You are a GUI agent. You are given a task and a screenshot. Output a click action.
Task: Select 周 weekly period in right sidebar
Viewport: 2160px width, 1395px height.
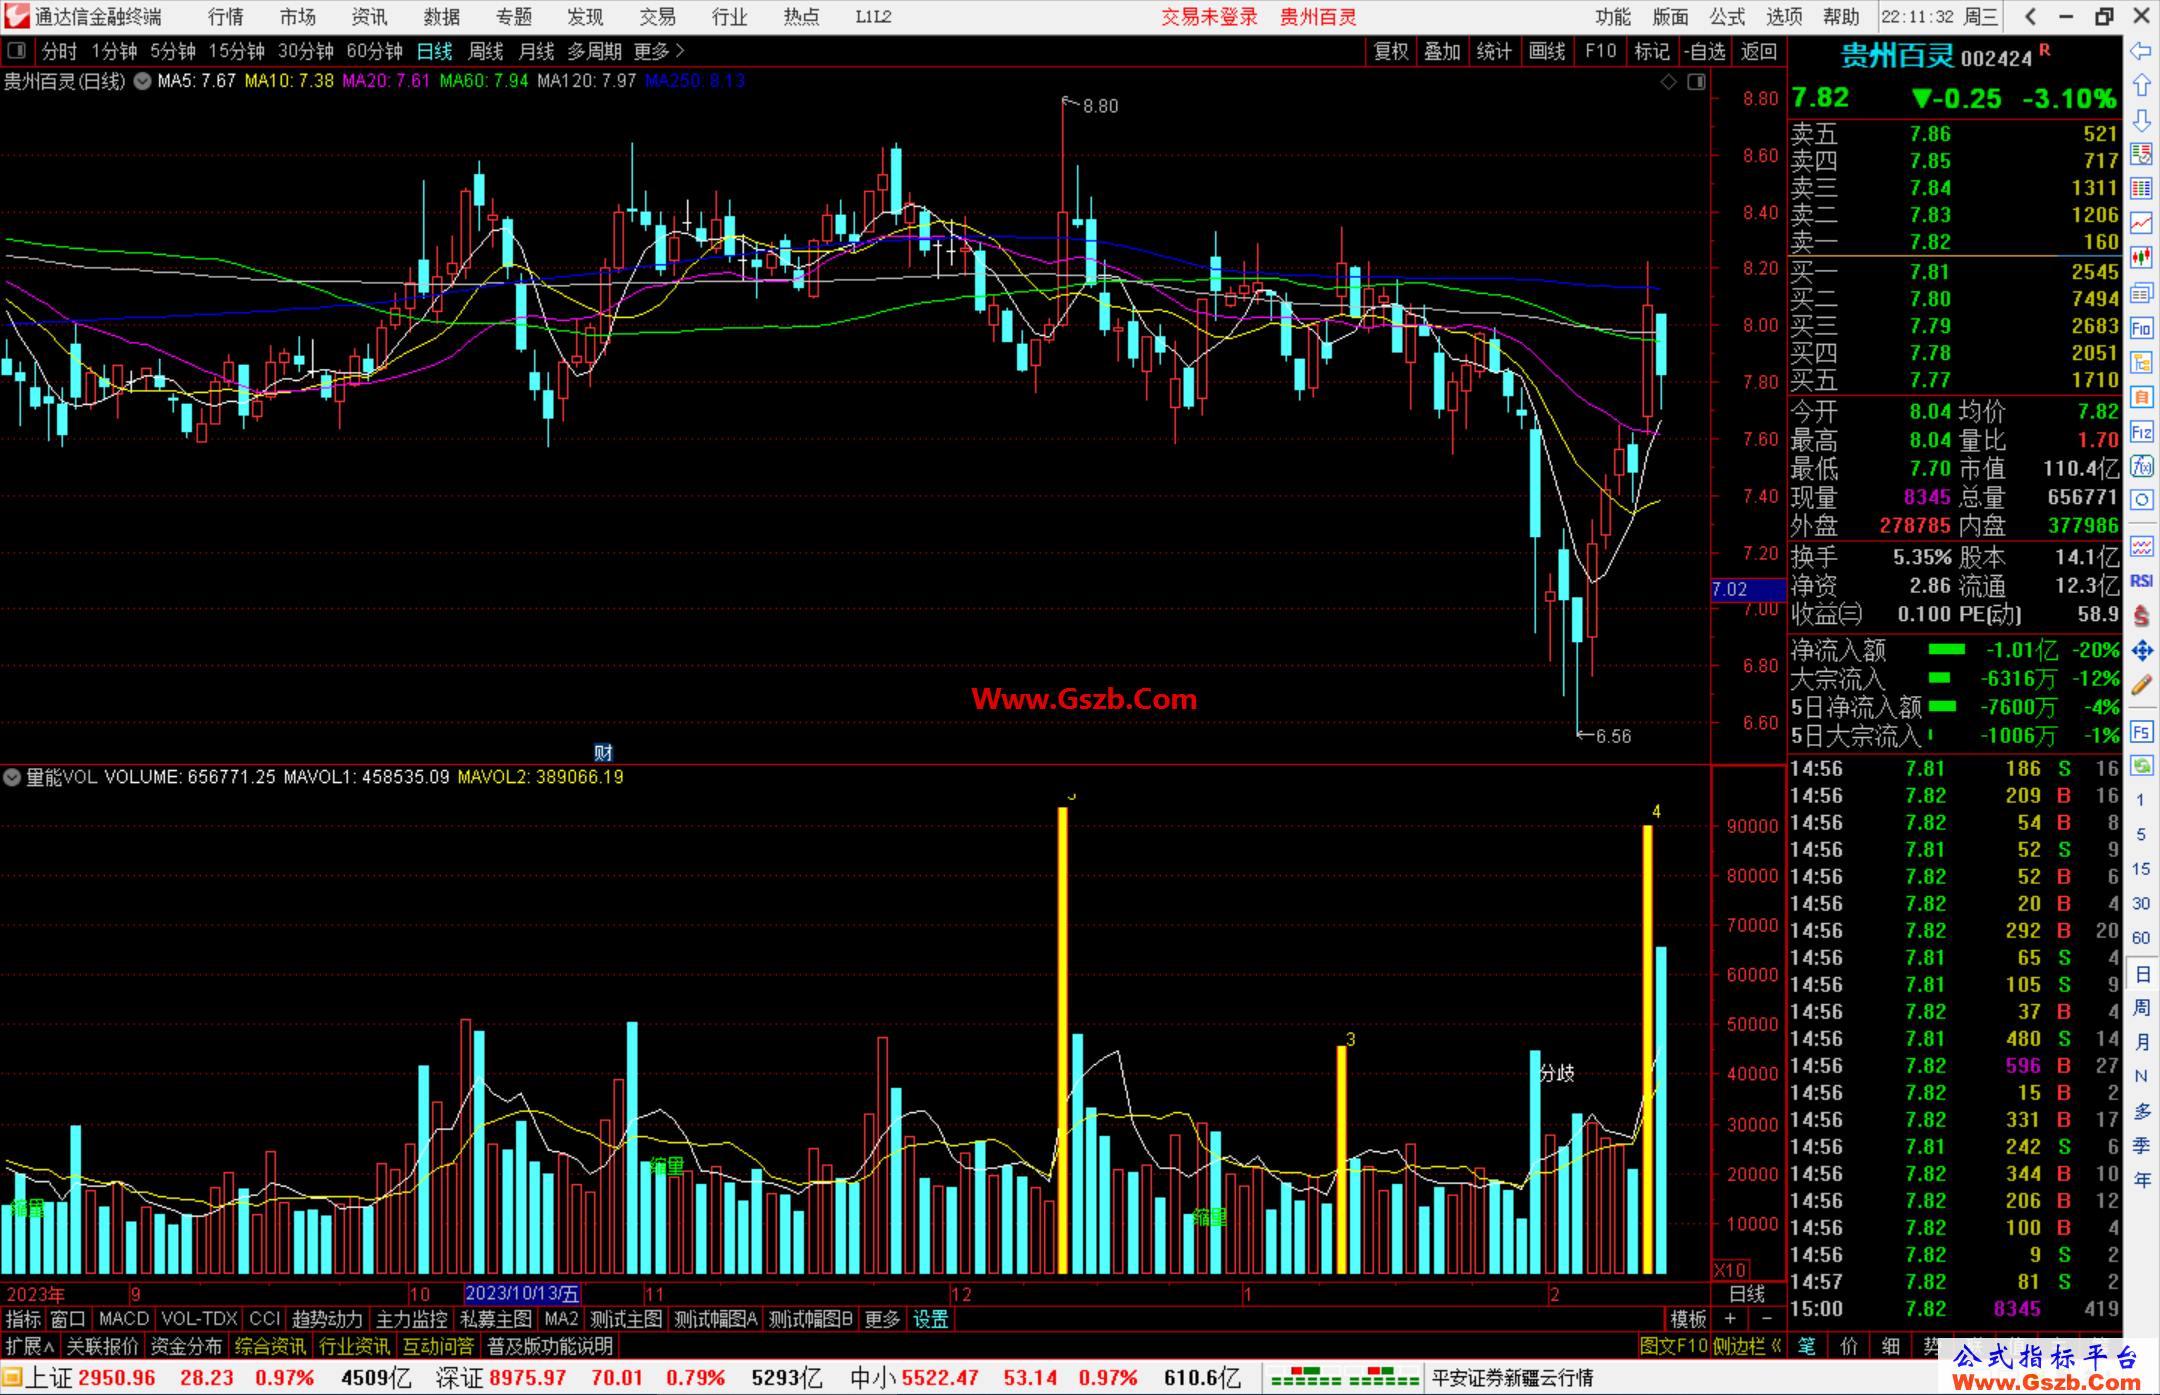(x=2142, y=1008)
